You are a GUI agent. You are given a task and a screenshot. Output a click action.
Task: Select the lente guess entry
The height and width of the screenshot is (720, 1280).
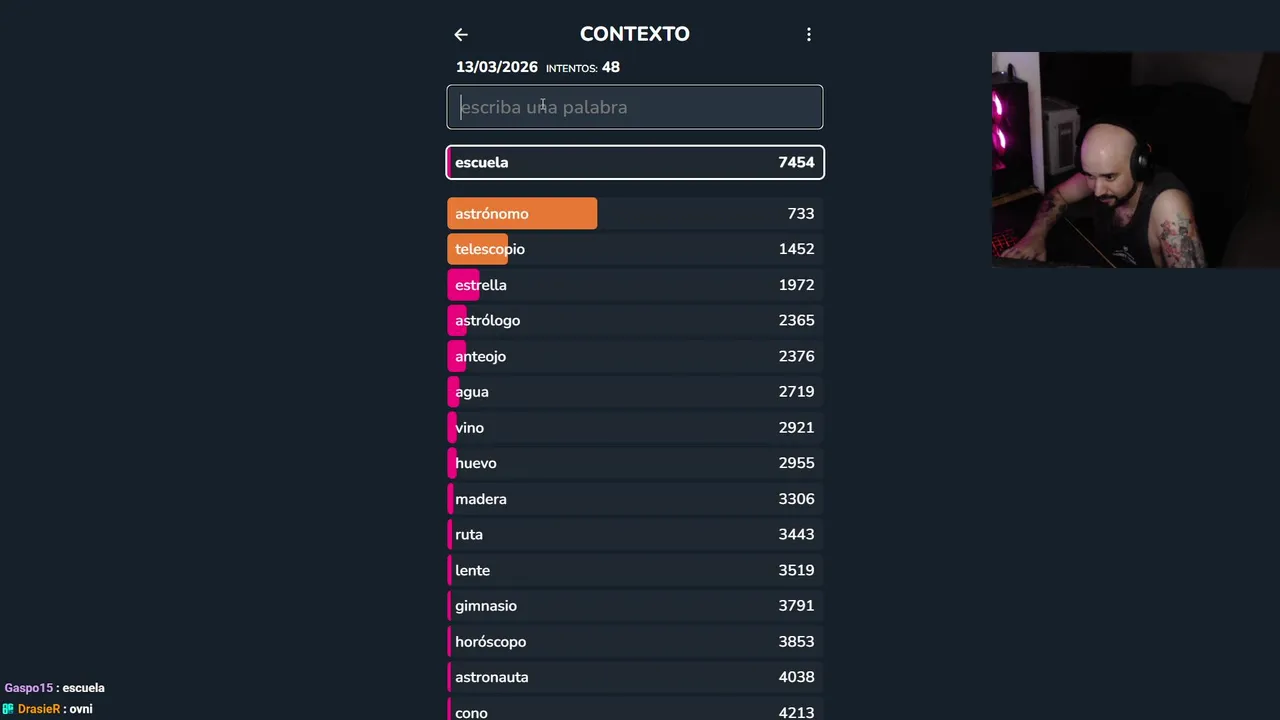click(635, 570)
